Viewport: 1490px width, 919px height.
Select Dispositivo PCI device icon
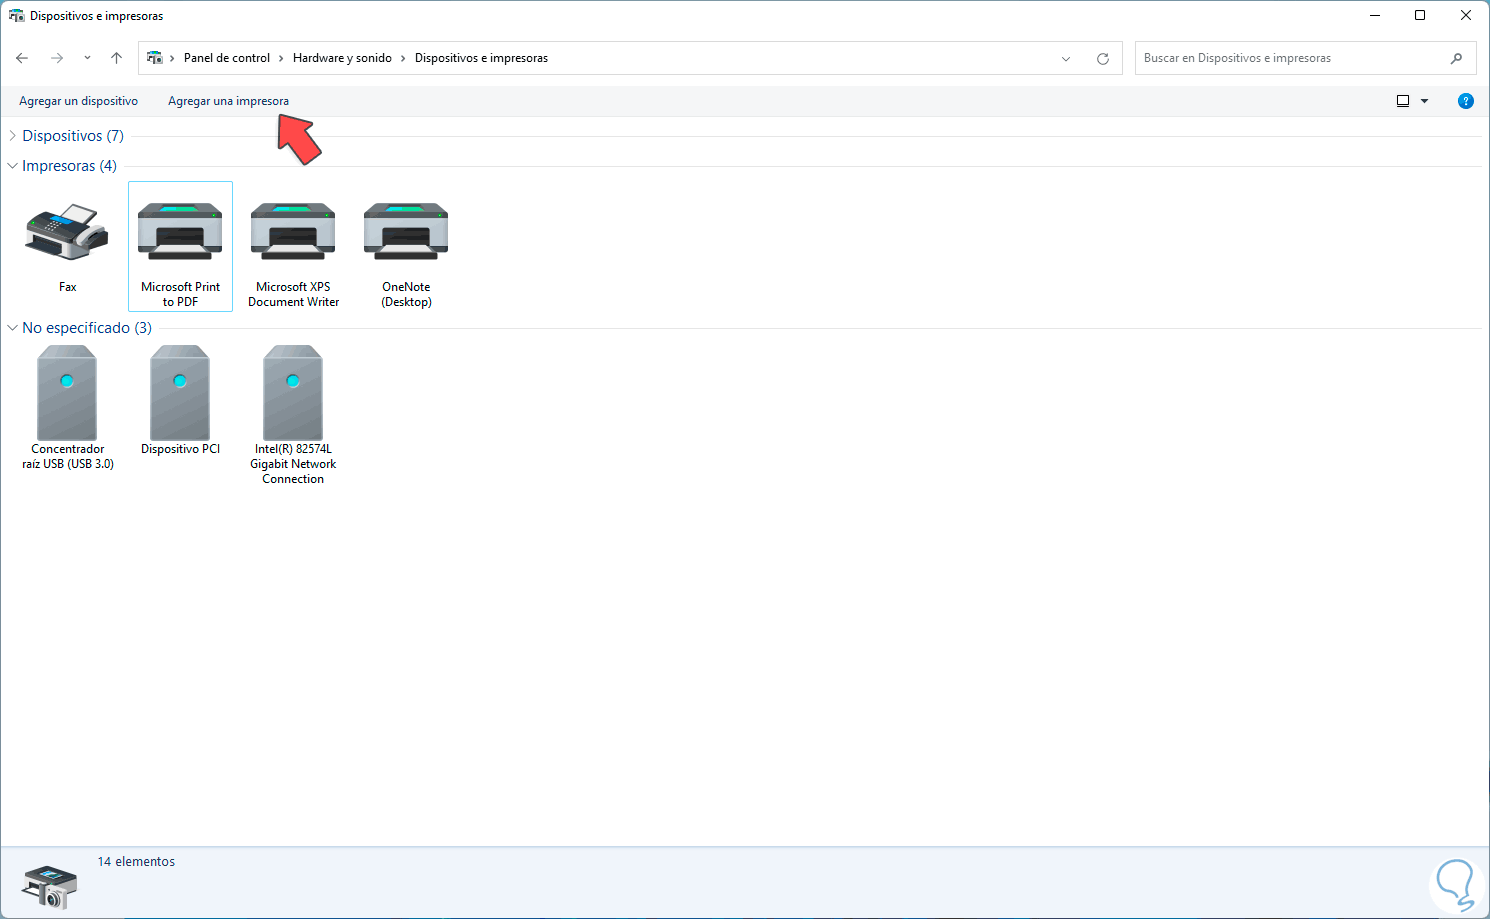pos(180,393)
